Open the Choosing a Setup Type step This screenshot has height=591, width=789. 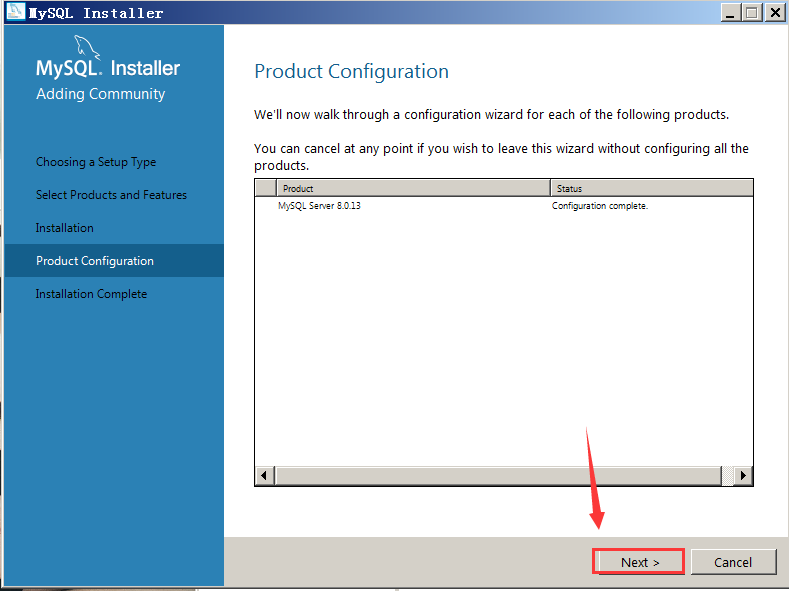96,162
